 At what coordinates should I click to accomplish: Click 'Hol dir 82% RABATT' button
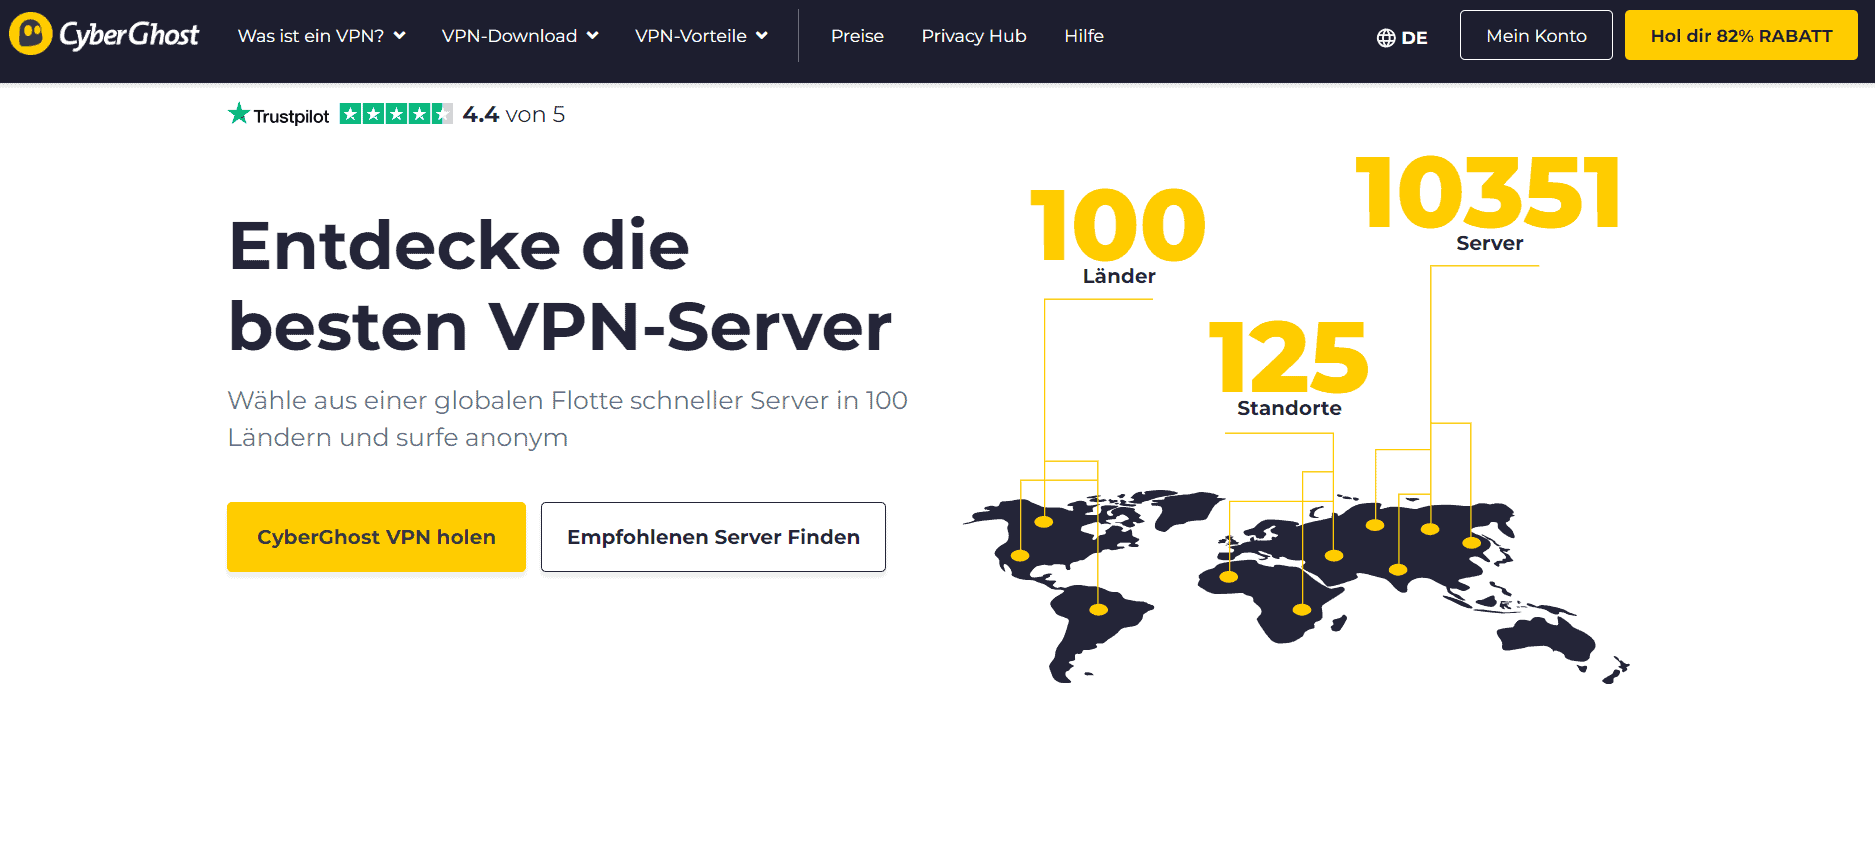coord(1741,35)
